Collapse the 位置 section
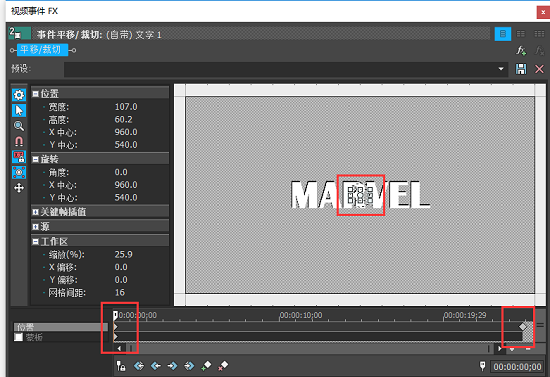 tap(35, 94)
